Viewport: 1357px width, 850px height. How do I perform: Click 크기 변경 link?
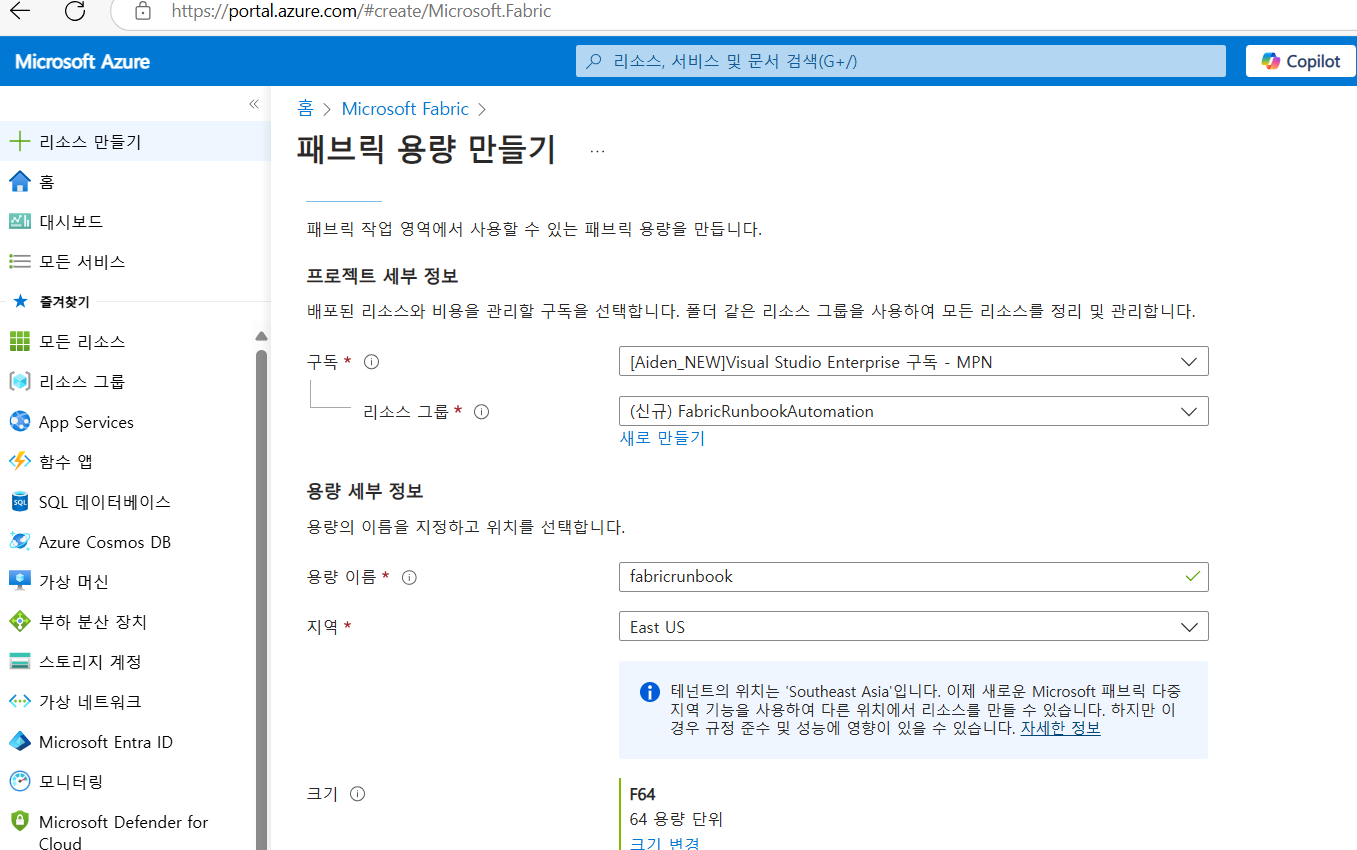coord(665,842)
